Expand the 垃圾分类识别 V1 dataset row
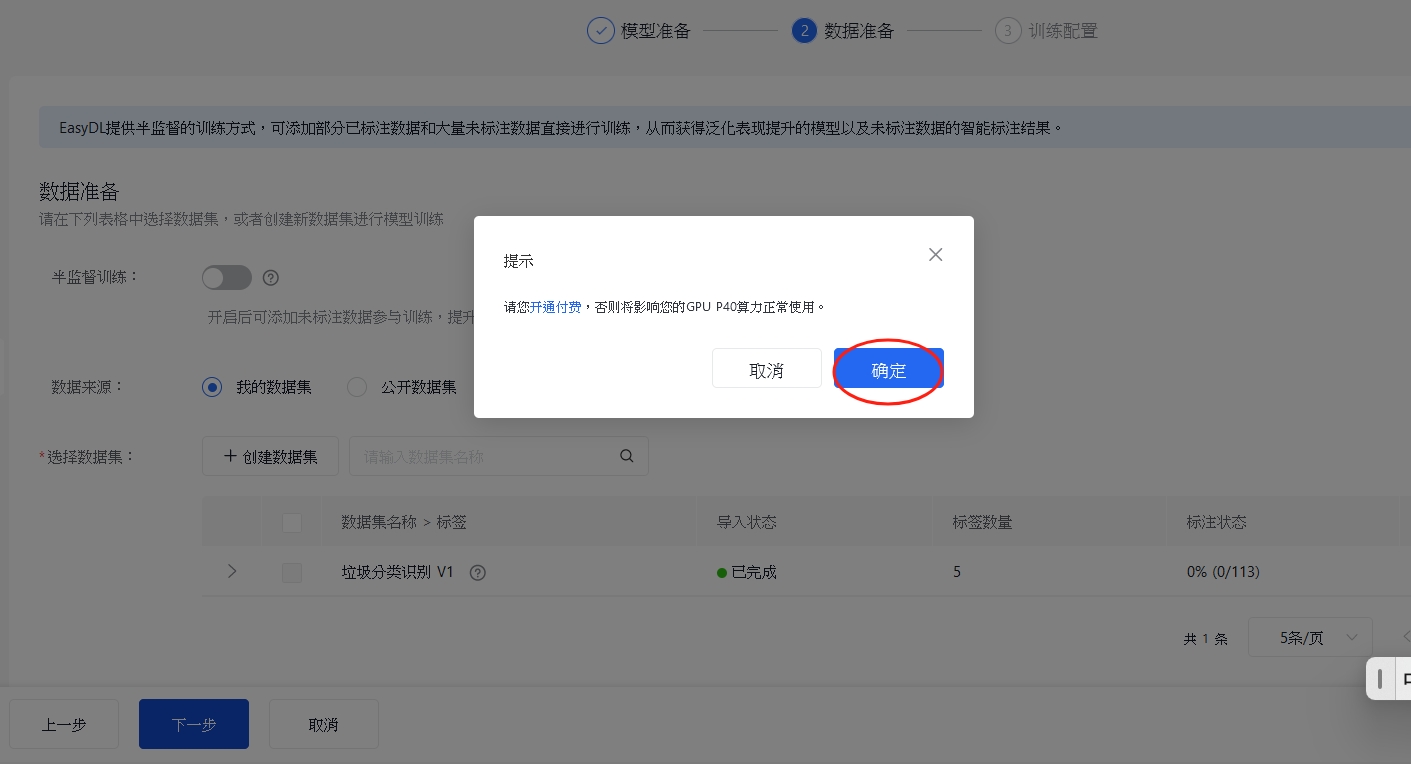 232,571
